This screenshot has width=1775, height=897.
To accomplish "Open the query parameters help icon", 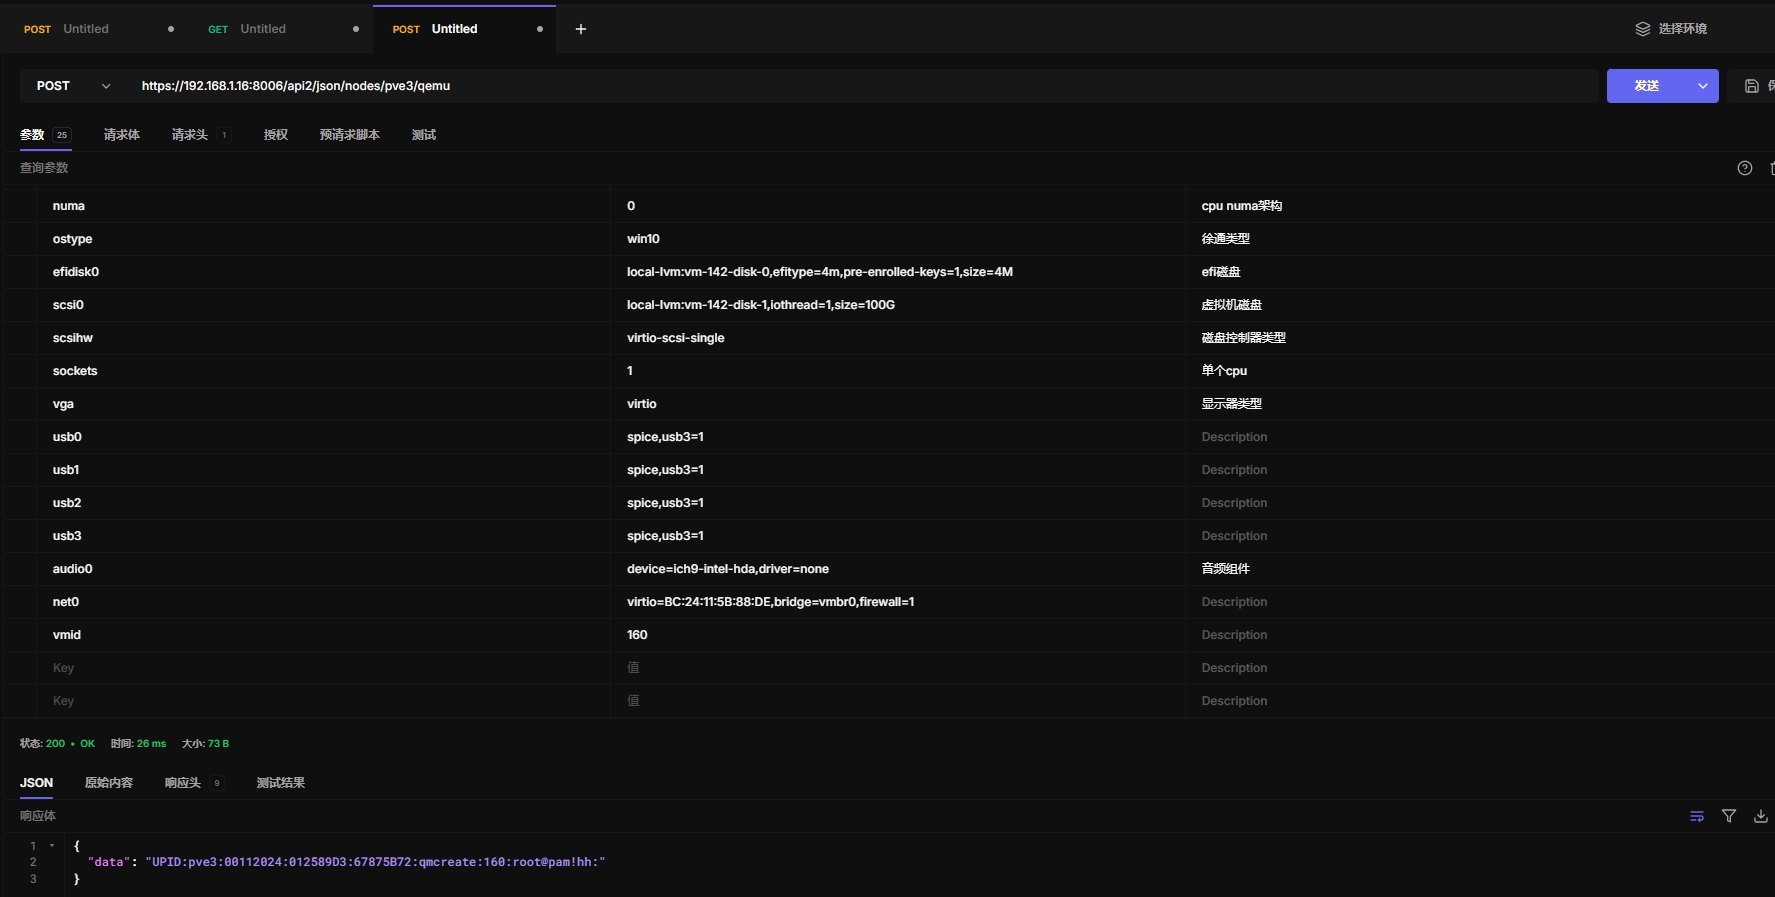I will (x=1744, y=168).
